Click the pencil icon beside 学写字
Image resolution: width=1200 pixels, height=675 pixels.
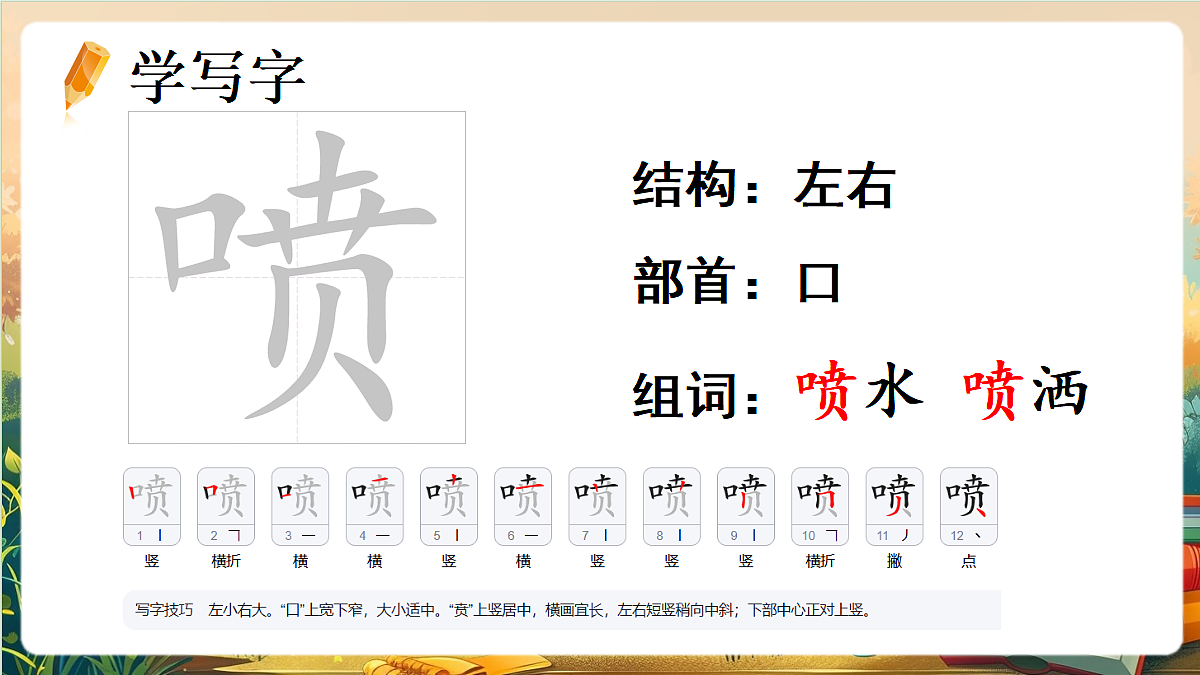point(85,76)
